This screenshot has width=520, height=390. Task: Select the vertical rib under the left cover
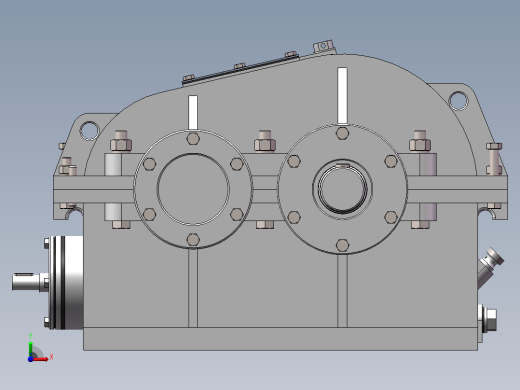click(x=193, y=288)
